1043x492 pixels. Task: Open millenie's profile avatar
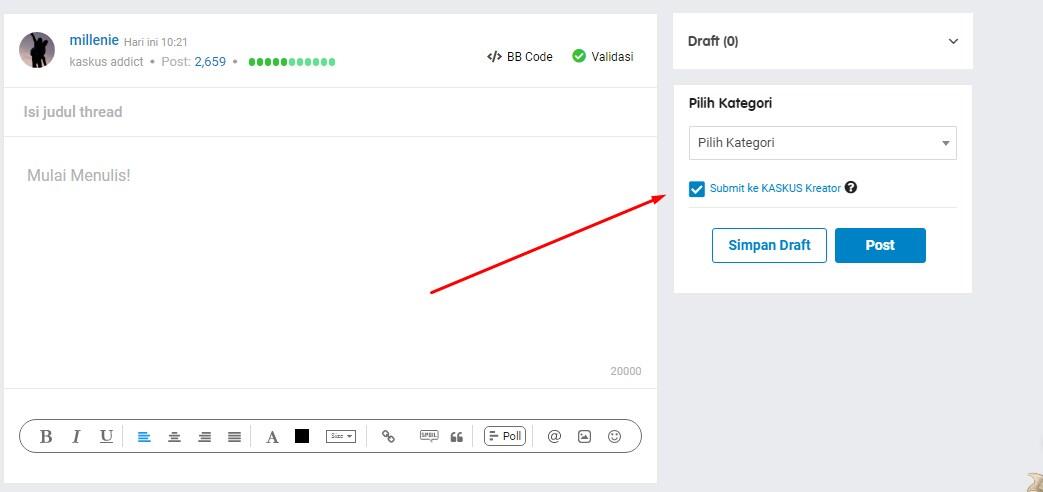click(x=37, y=50)
